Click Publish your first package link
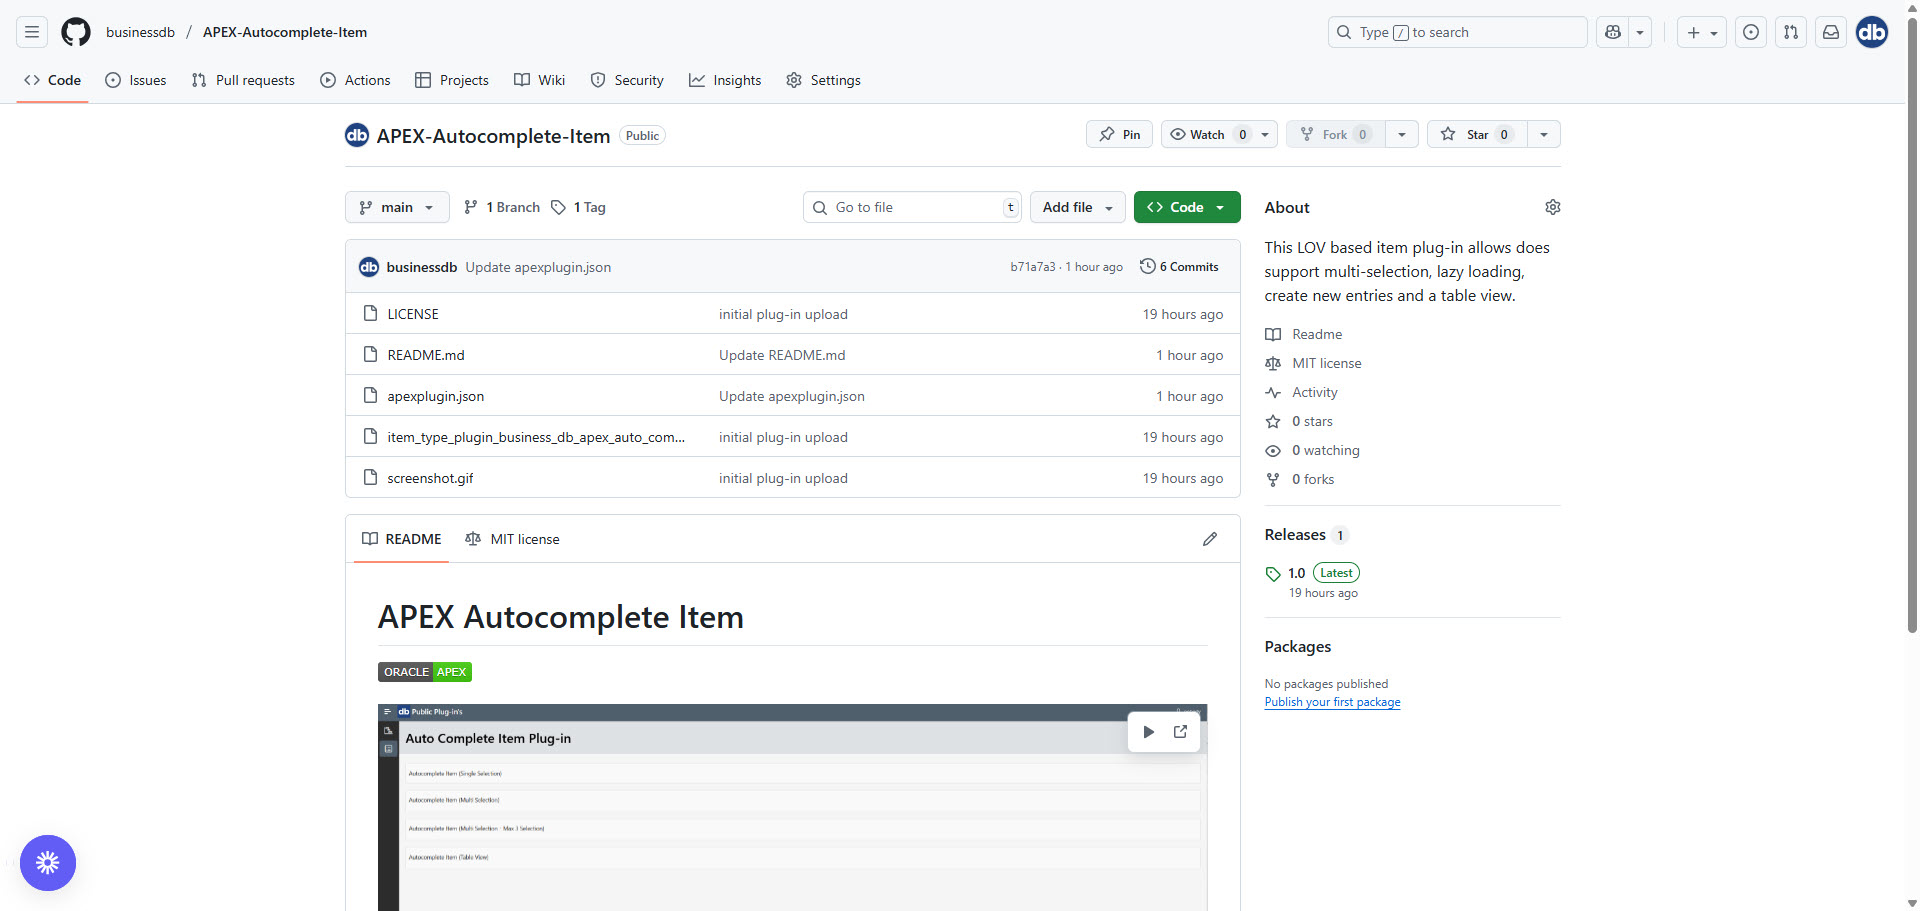The width and height of the screenshot is (1920, 911). (x=1332, y=702)
